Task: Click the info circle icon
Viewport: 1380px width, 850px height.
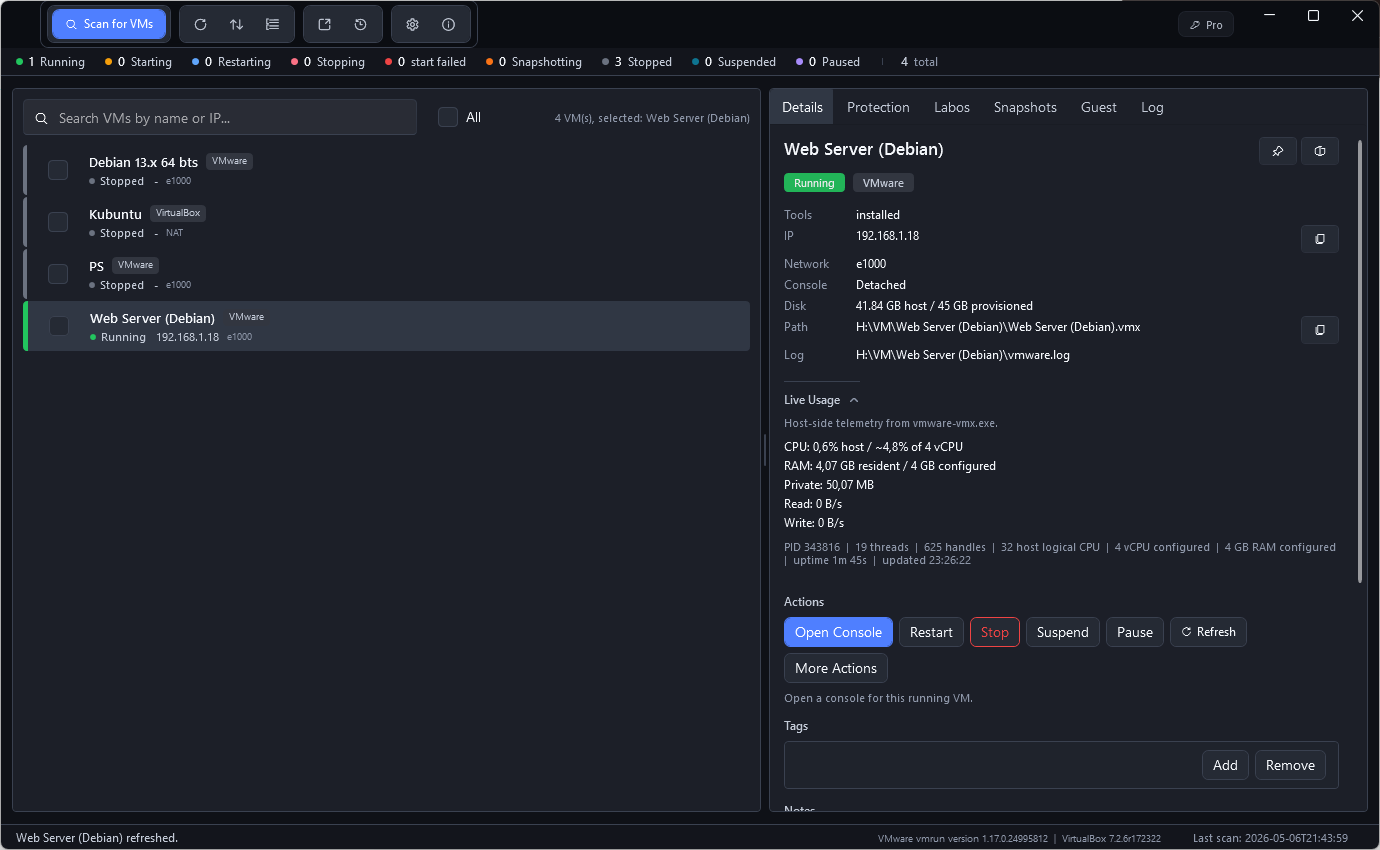Action: [448, 24]
